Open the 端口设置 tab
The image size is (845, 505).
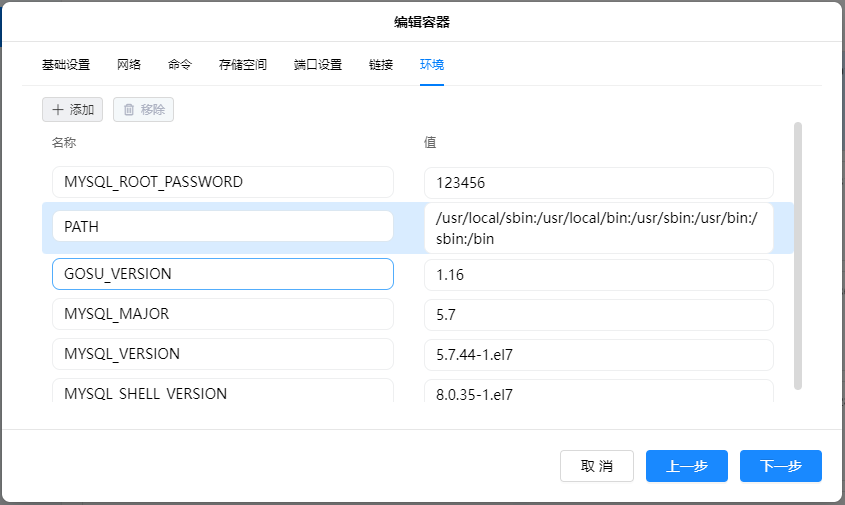pyautogui.click(x=318, y=65)
